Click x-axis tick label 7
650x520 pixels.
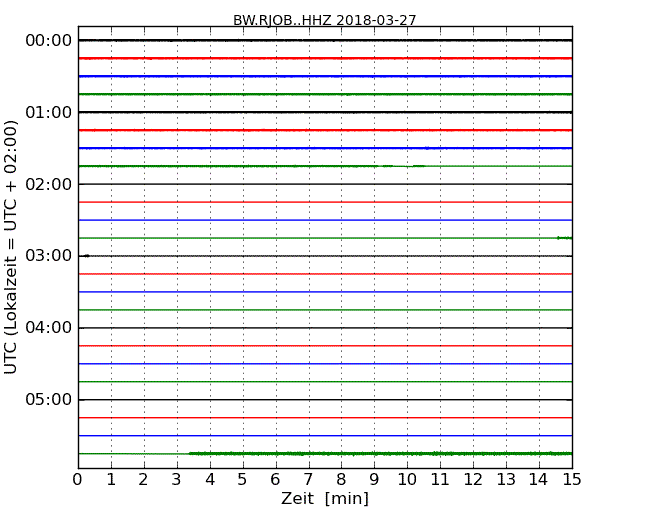tap(308, 480)
